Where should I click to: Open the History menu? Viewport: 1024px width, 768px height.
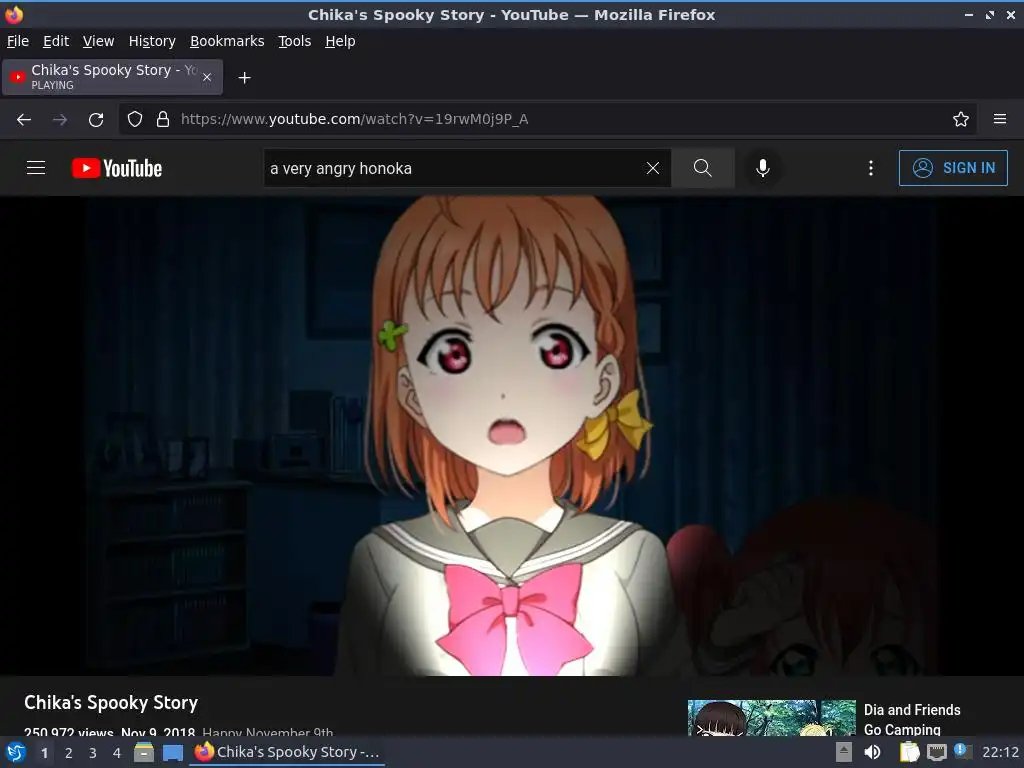pos(152,41)
